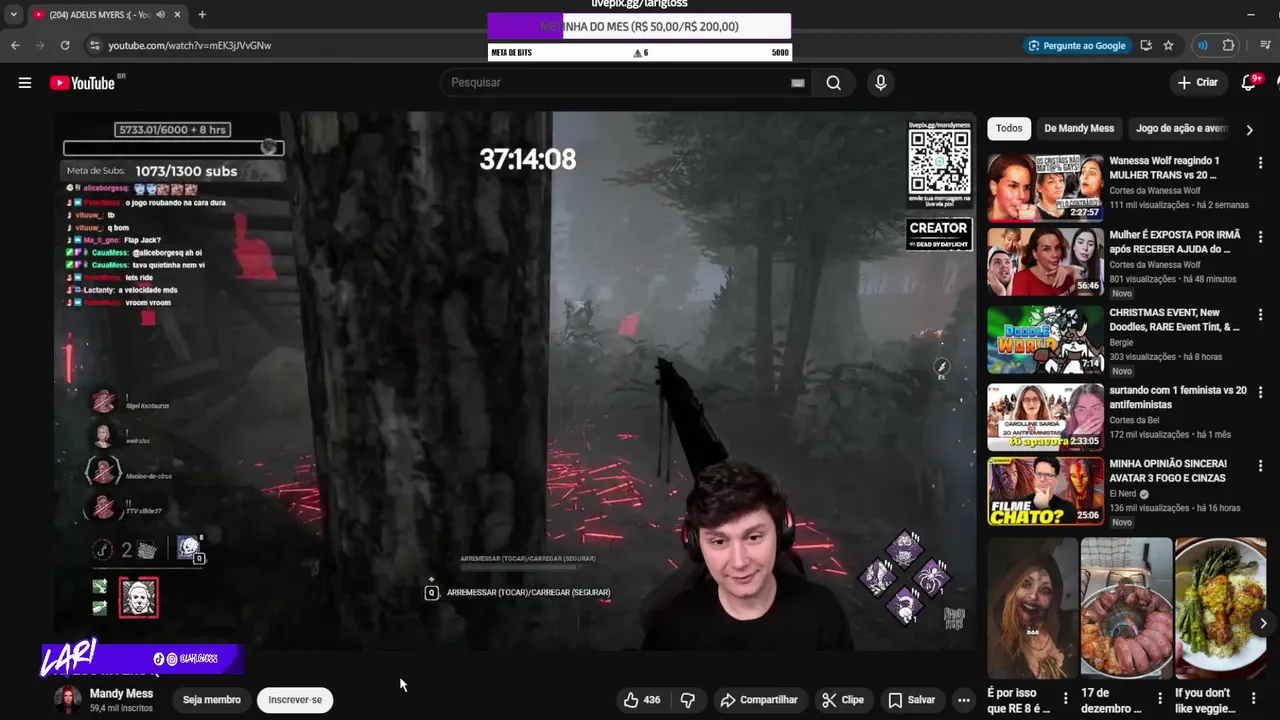Save video with Salvar button
Screen dimensions: 1280x720
[x=912, y=700]
